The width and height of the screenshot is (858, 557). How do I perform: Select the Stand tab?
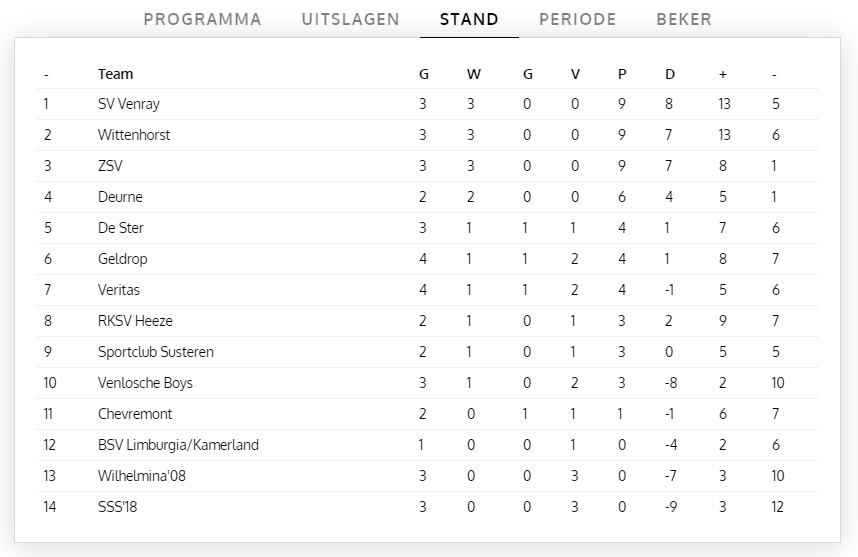pyautogui.click(x=469, y=19)
